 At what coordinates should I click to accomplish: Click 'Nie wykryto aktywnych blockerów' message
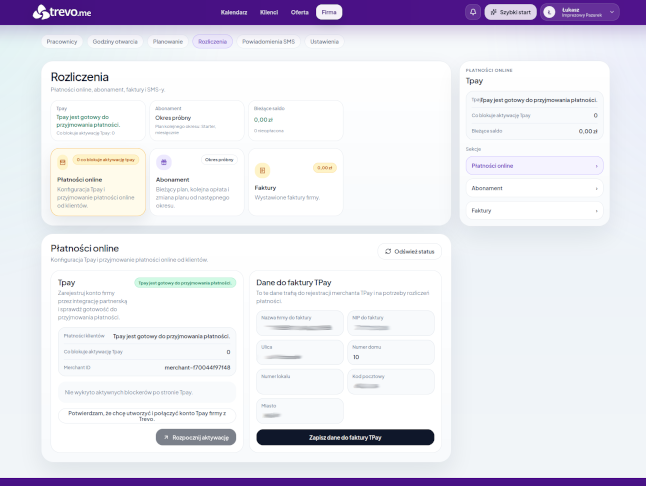pyautogui.click(x=147, y=393)
